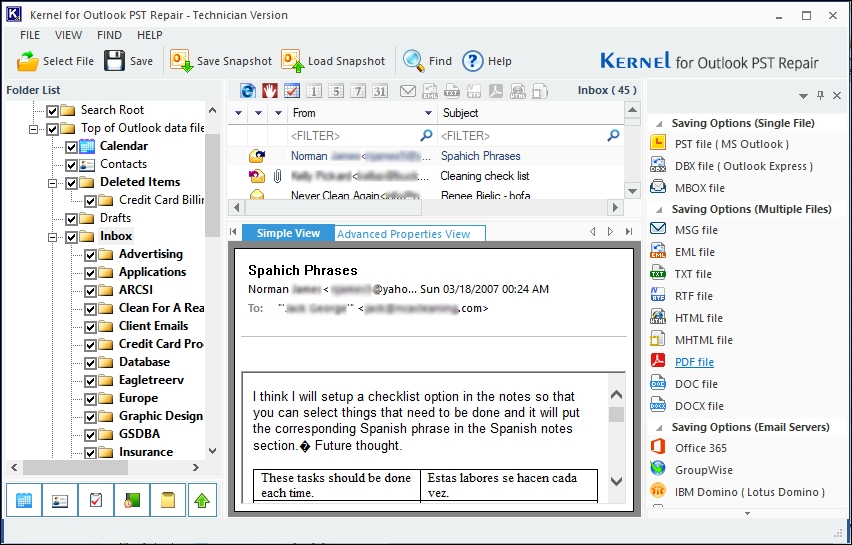Choose the MSG file option
852x545 pixels.
(x=696, y=230)
